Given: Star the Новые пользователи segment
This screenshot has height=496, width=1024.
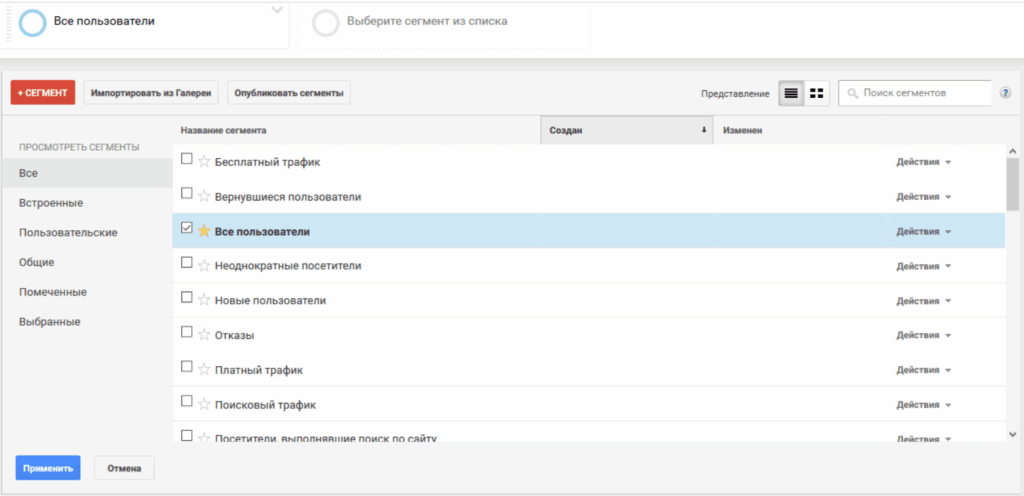Looking at the screenshot, I should [x=204, y=300].
